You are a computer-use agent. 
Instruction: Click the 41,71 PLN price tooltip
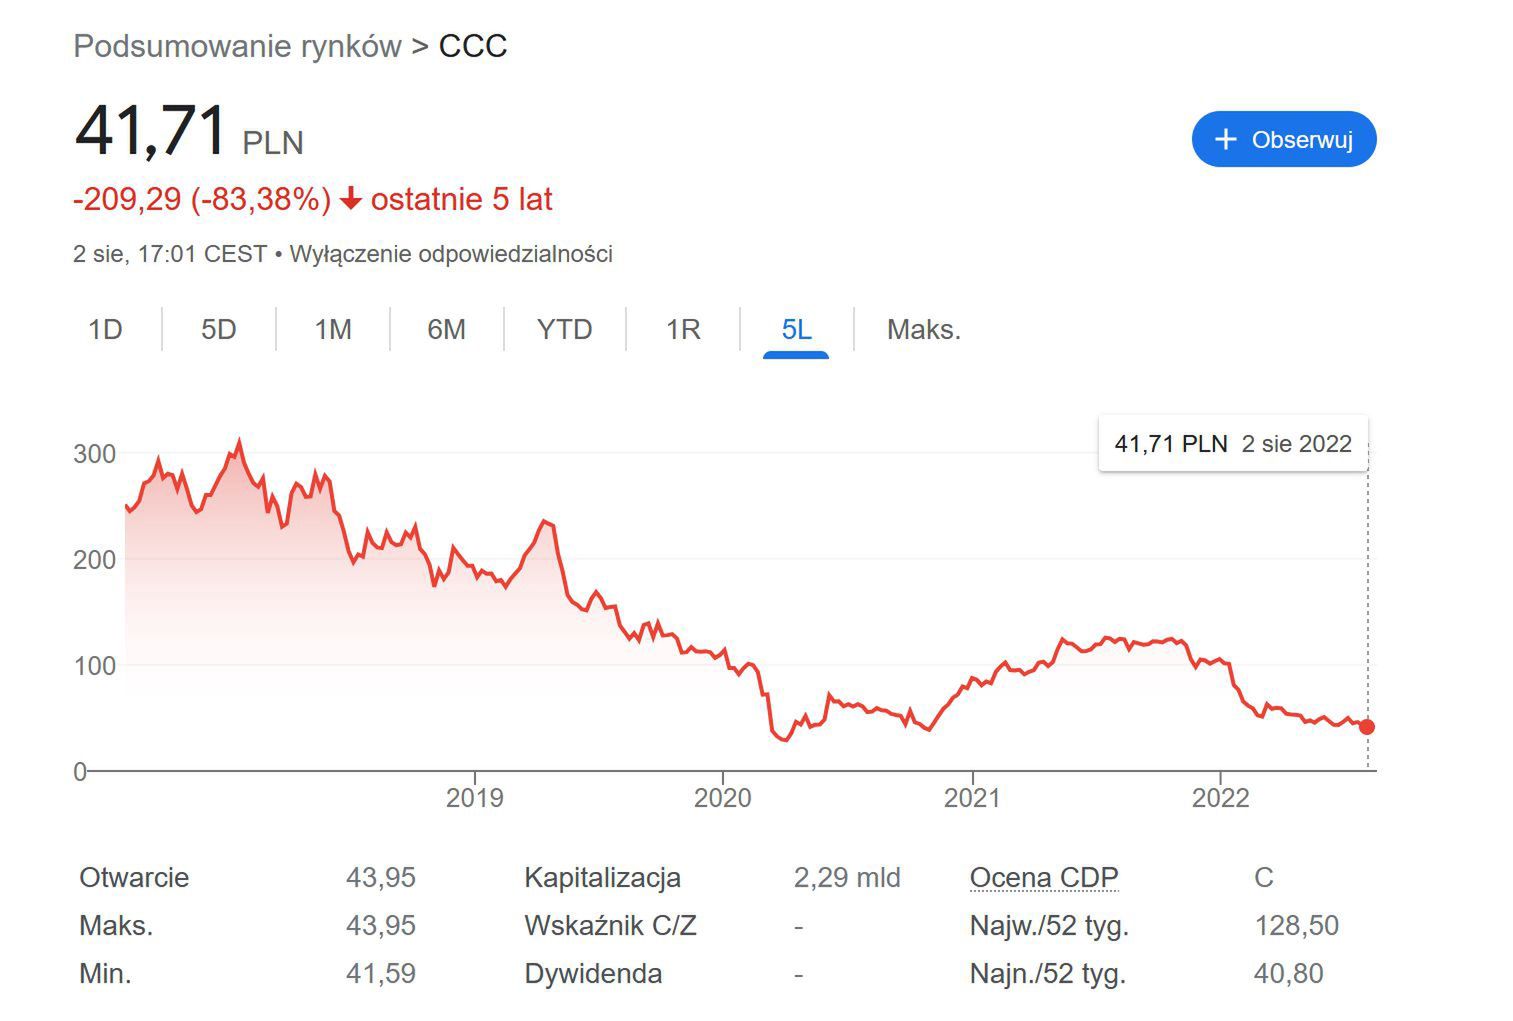click(1232, 444)
